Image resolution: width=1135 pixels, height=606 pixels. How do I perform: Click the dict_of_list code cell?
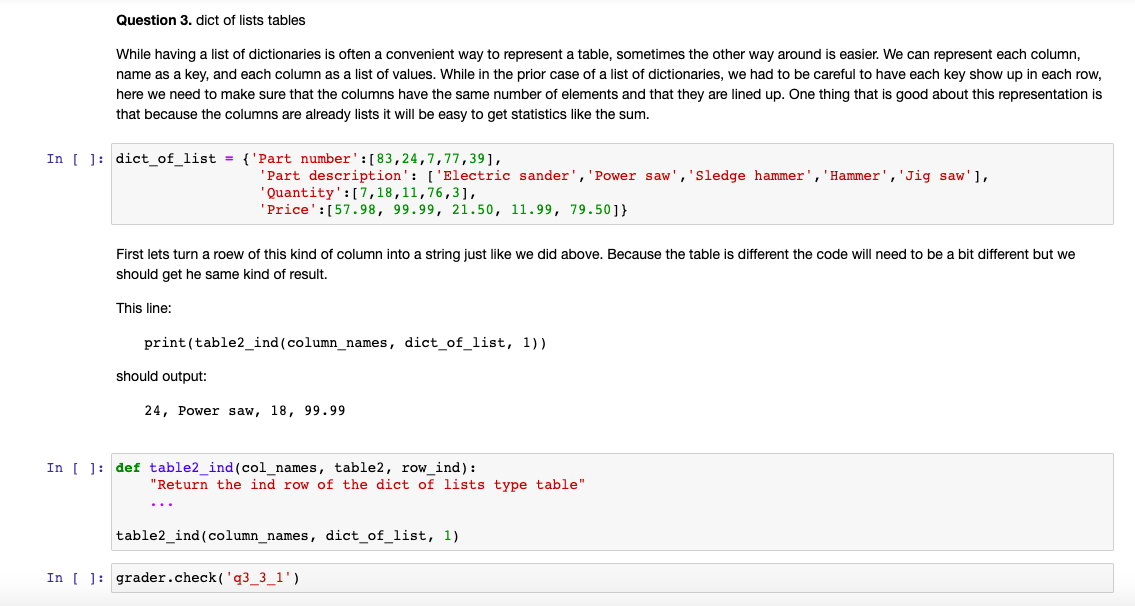coord(612,184)
